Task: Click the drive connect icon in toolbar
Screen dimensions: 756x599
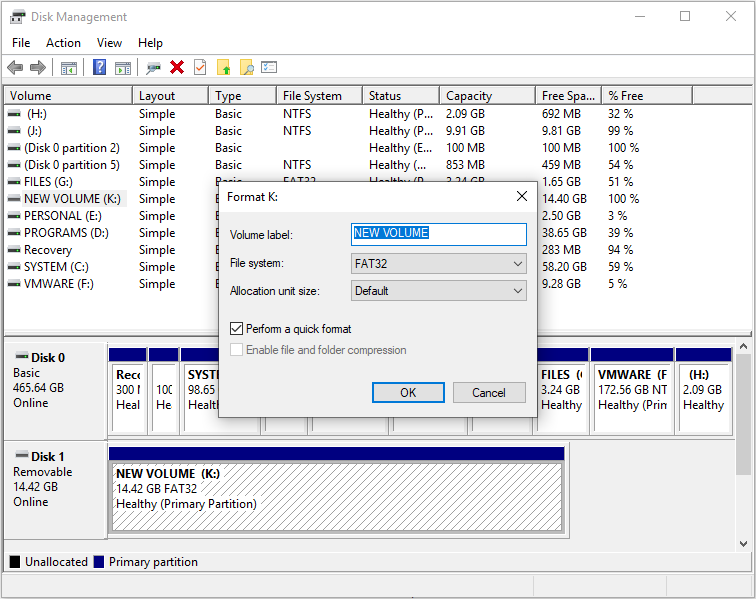Action: point(153,67)
